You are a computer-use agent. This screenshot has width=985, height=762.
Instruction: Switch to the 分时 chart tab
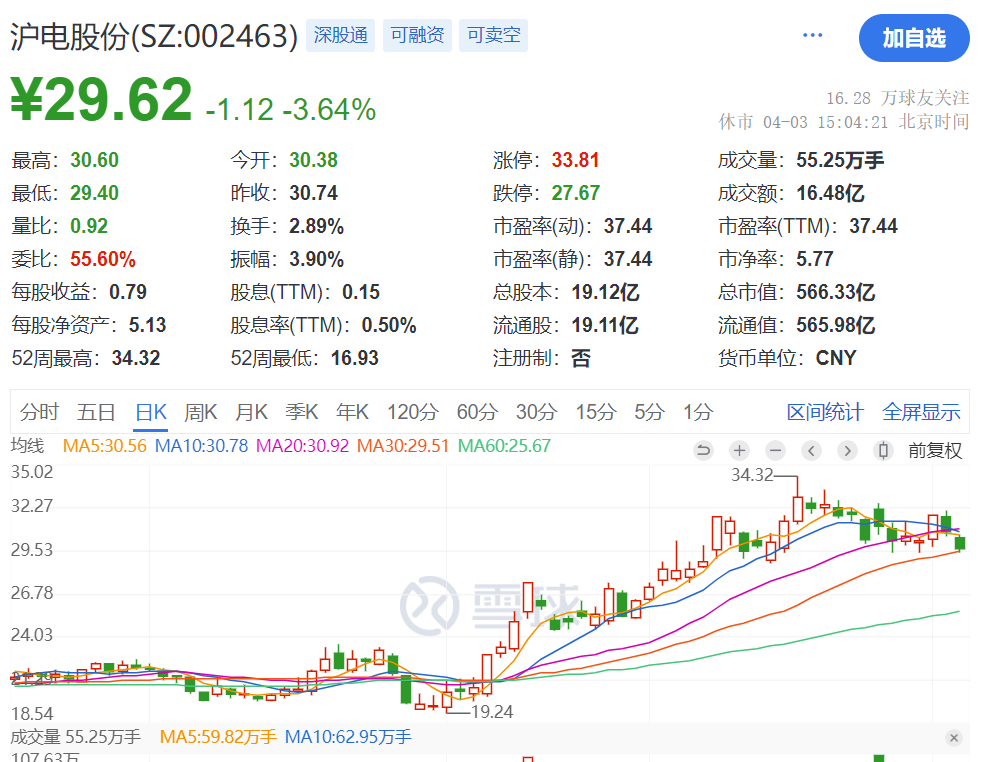tap(39, 412)
